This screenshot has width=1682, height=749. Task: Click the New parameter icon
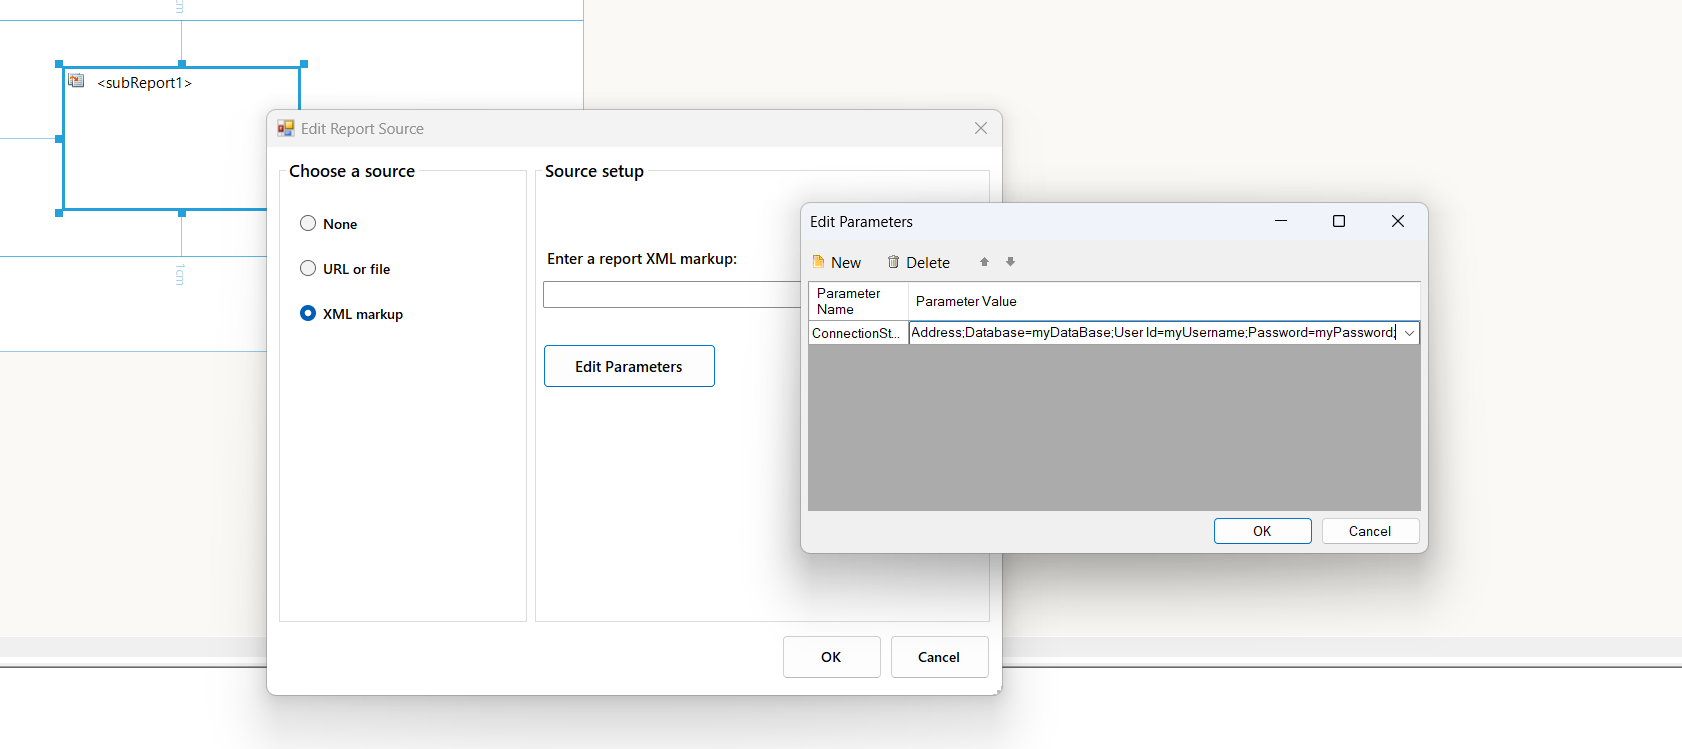pos(819,262)
